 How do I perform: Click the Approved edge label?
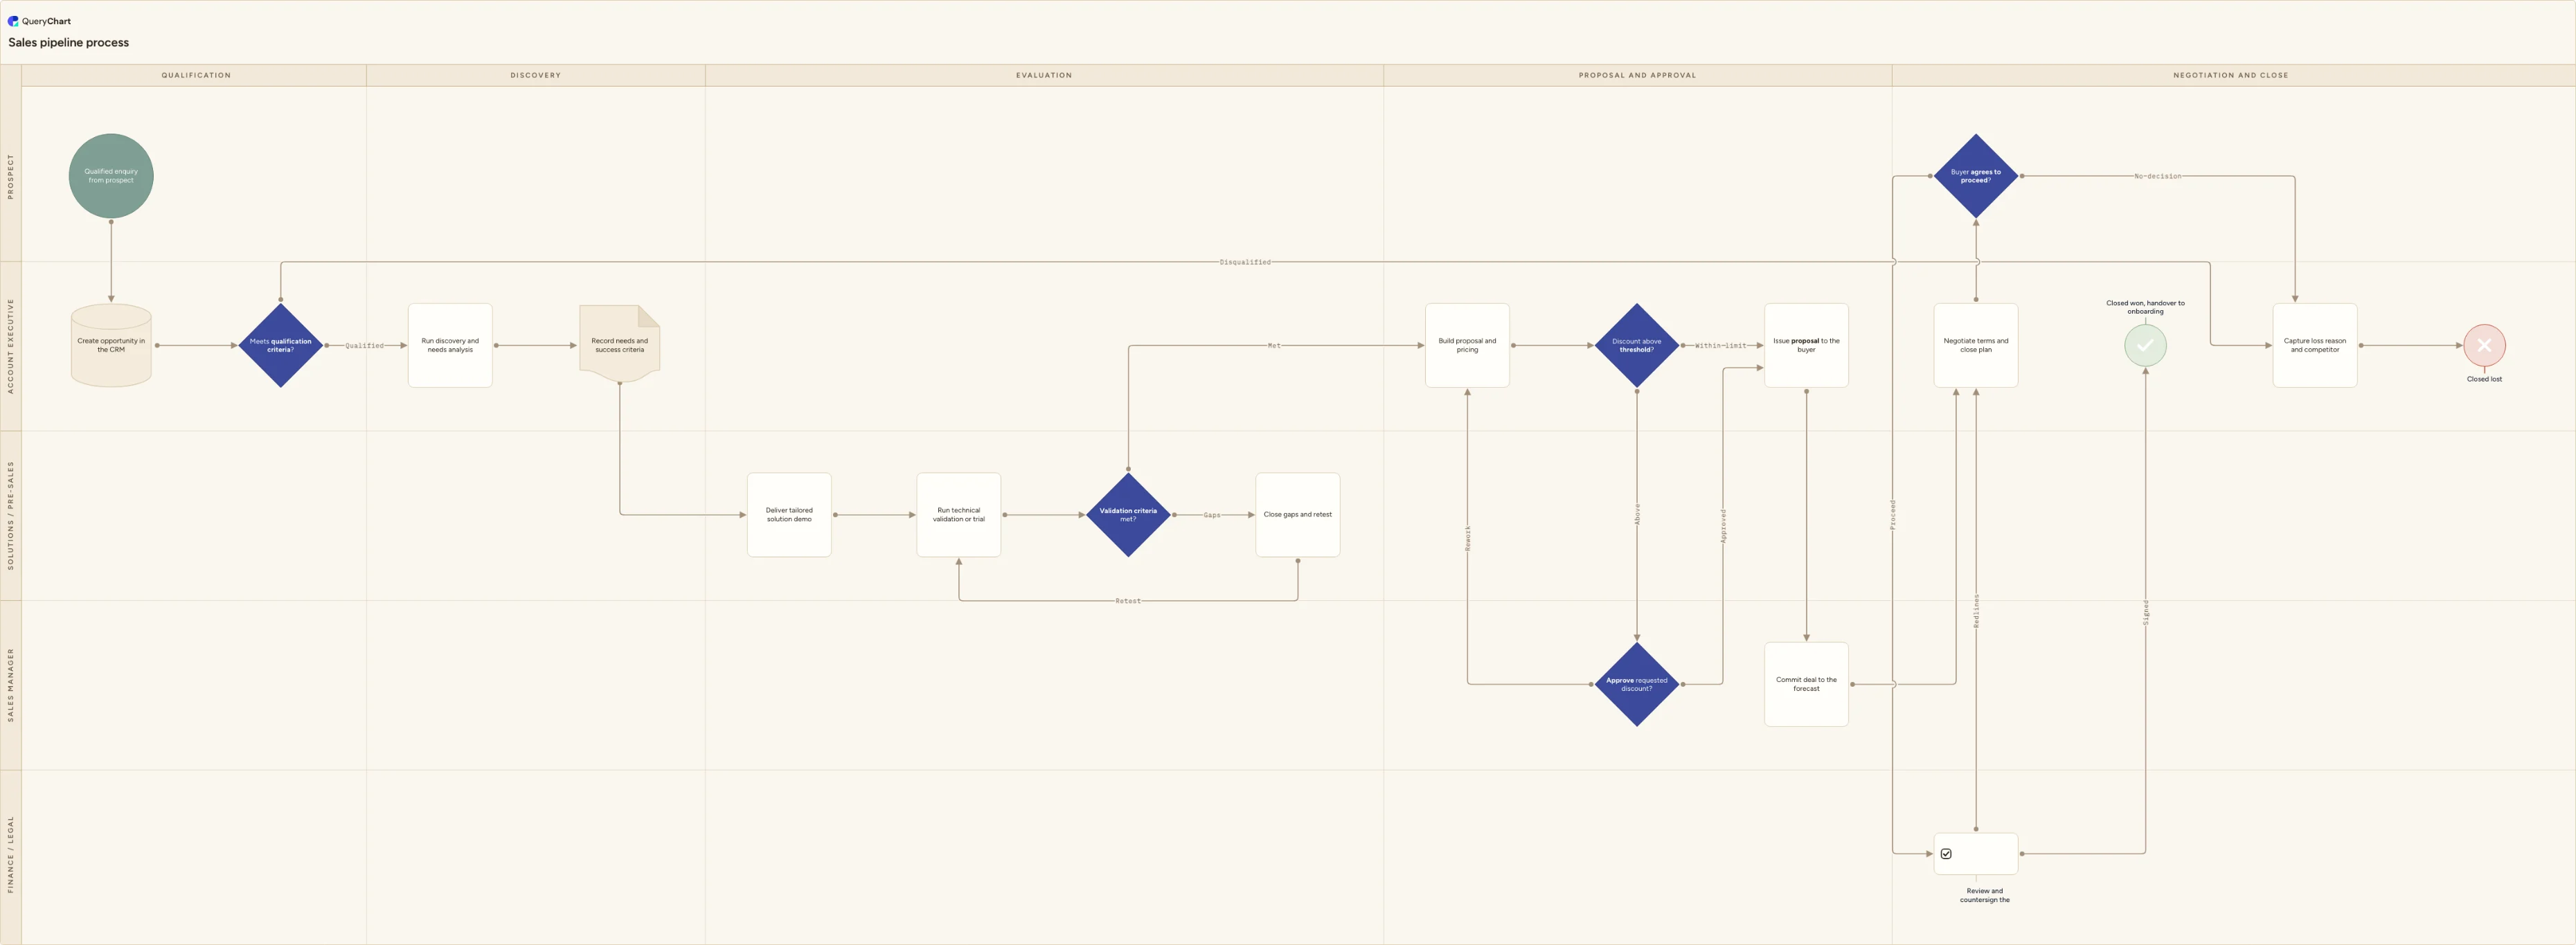click(x=1723, y=526)
